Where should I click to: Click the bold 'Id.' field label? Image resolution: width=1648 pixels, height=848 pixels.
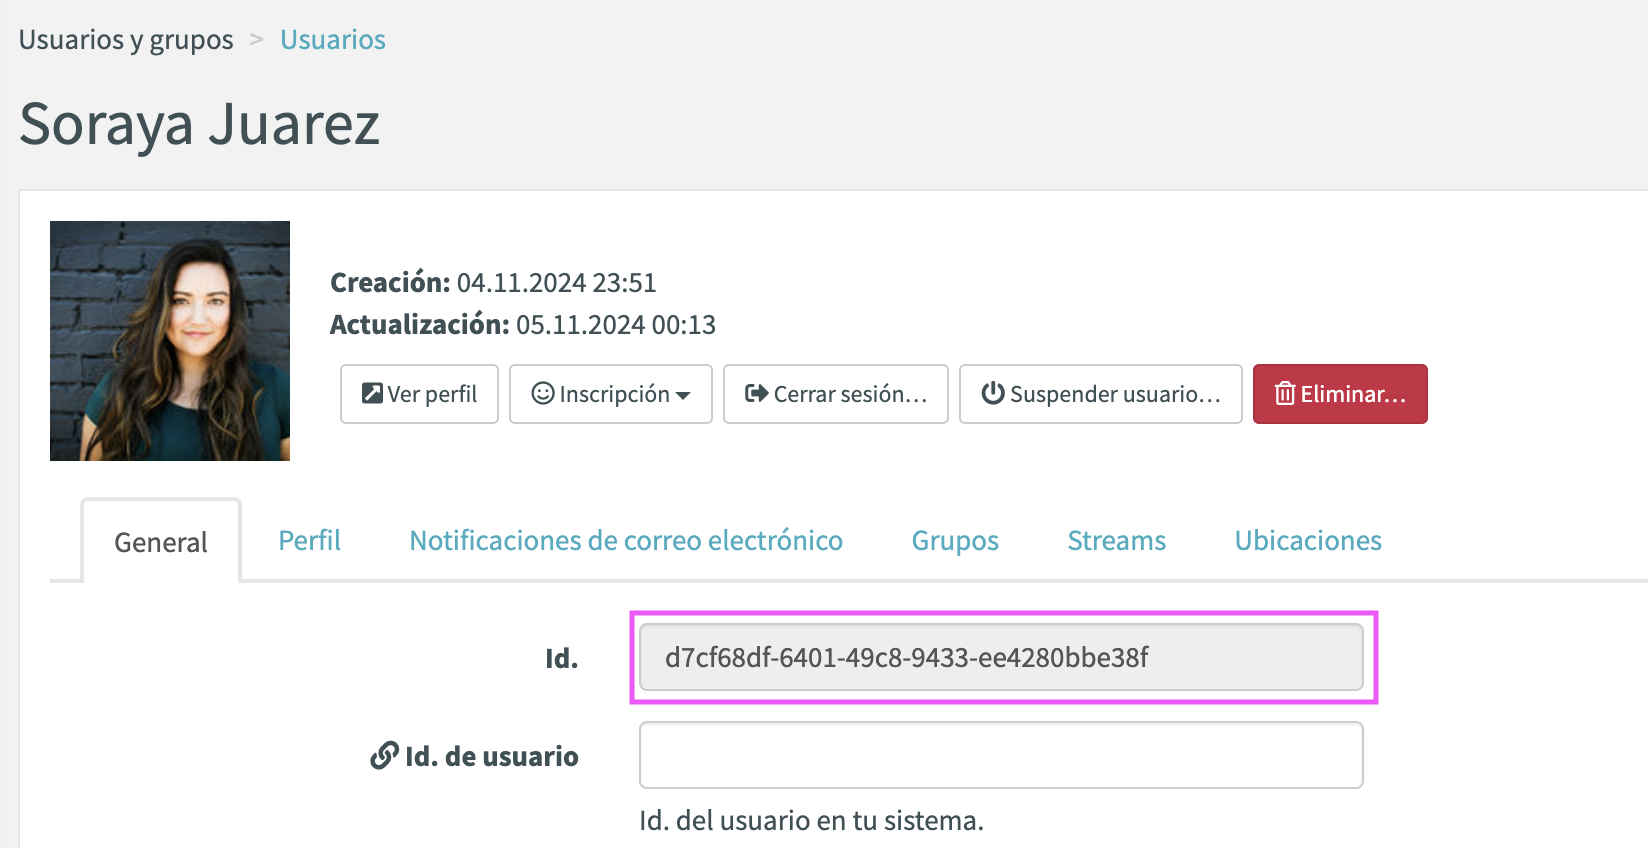[561, 658]
